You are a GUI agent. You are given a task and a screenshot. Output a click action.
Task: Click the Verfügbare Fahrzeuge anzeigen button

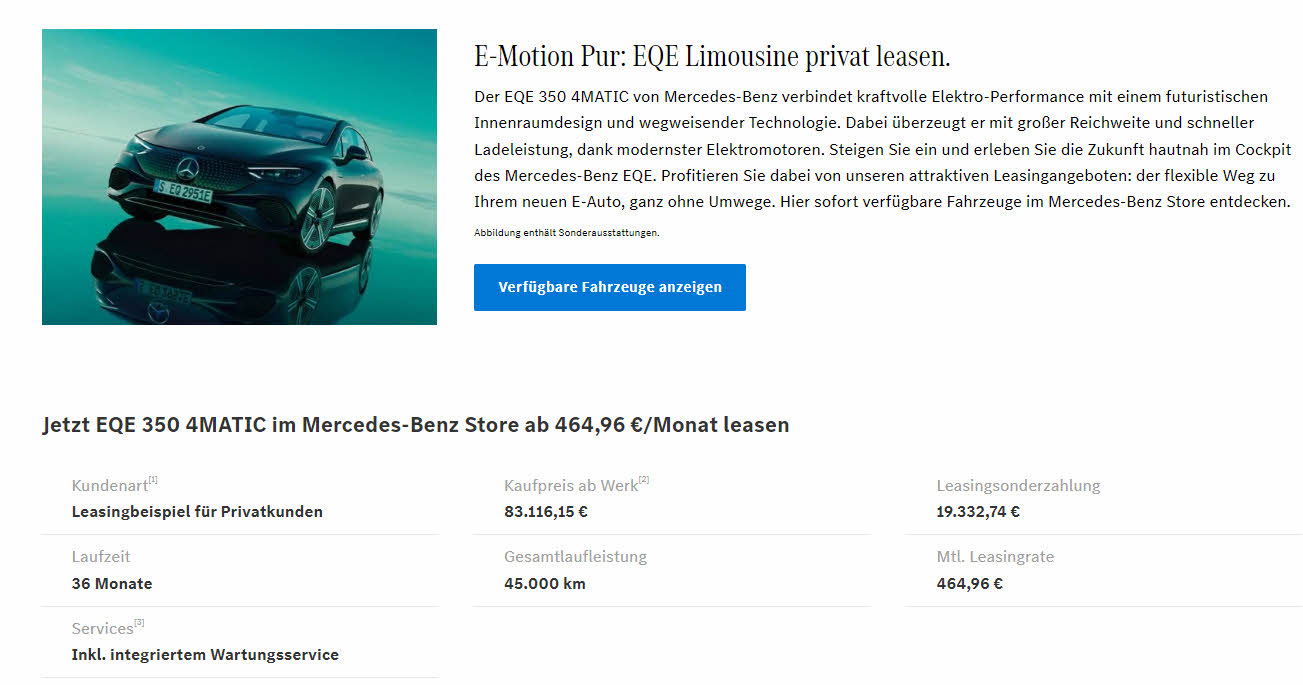pyautogui.click(x=609, y=287)
